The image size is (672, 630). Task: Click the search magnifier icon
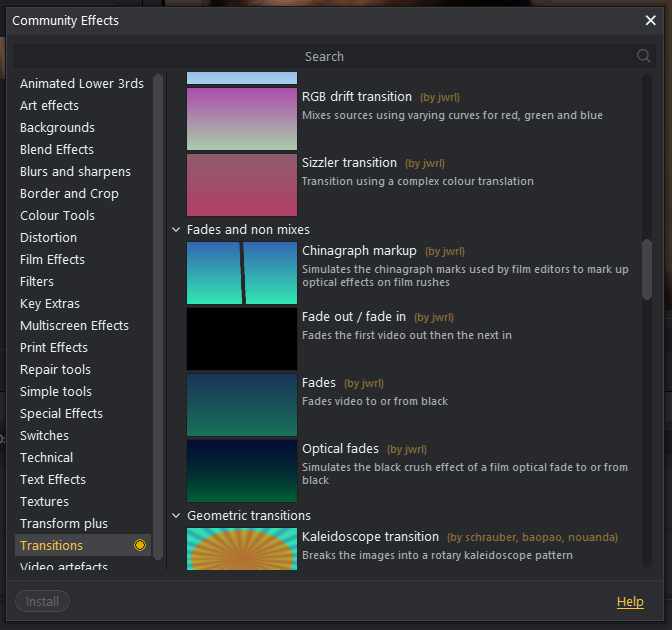(x=643, y=56)
